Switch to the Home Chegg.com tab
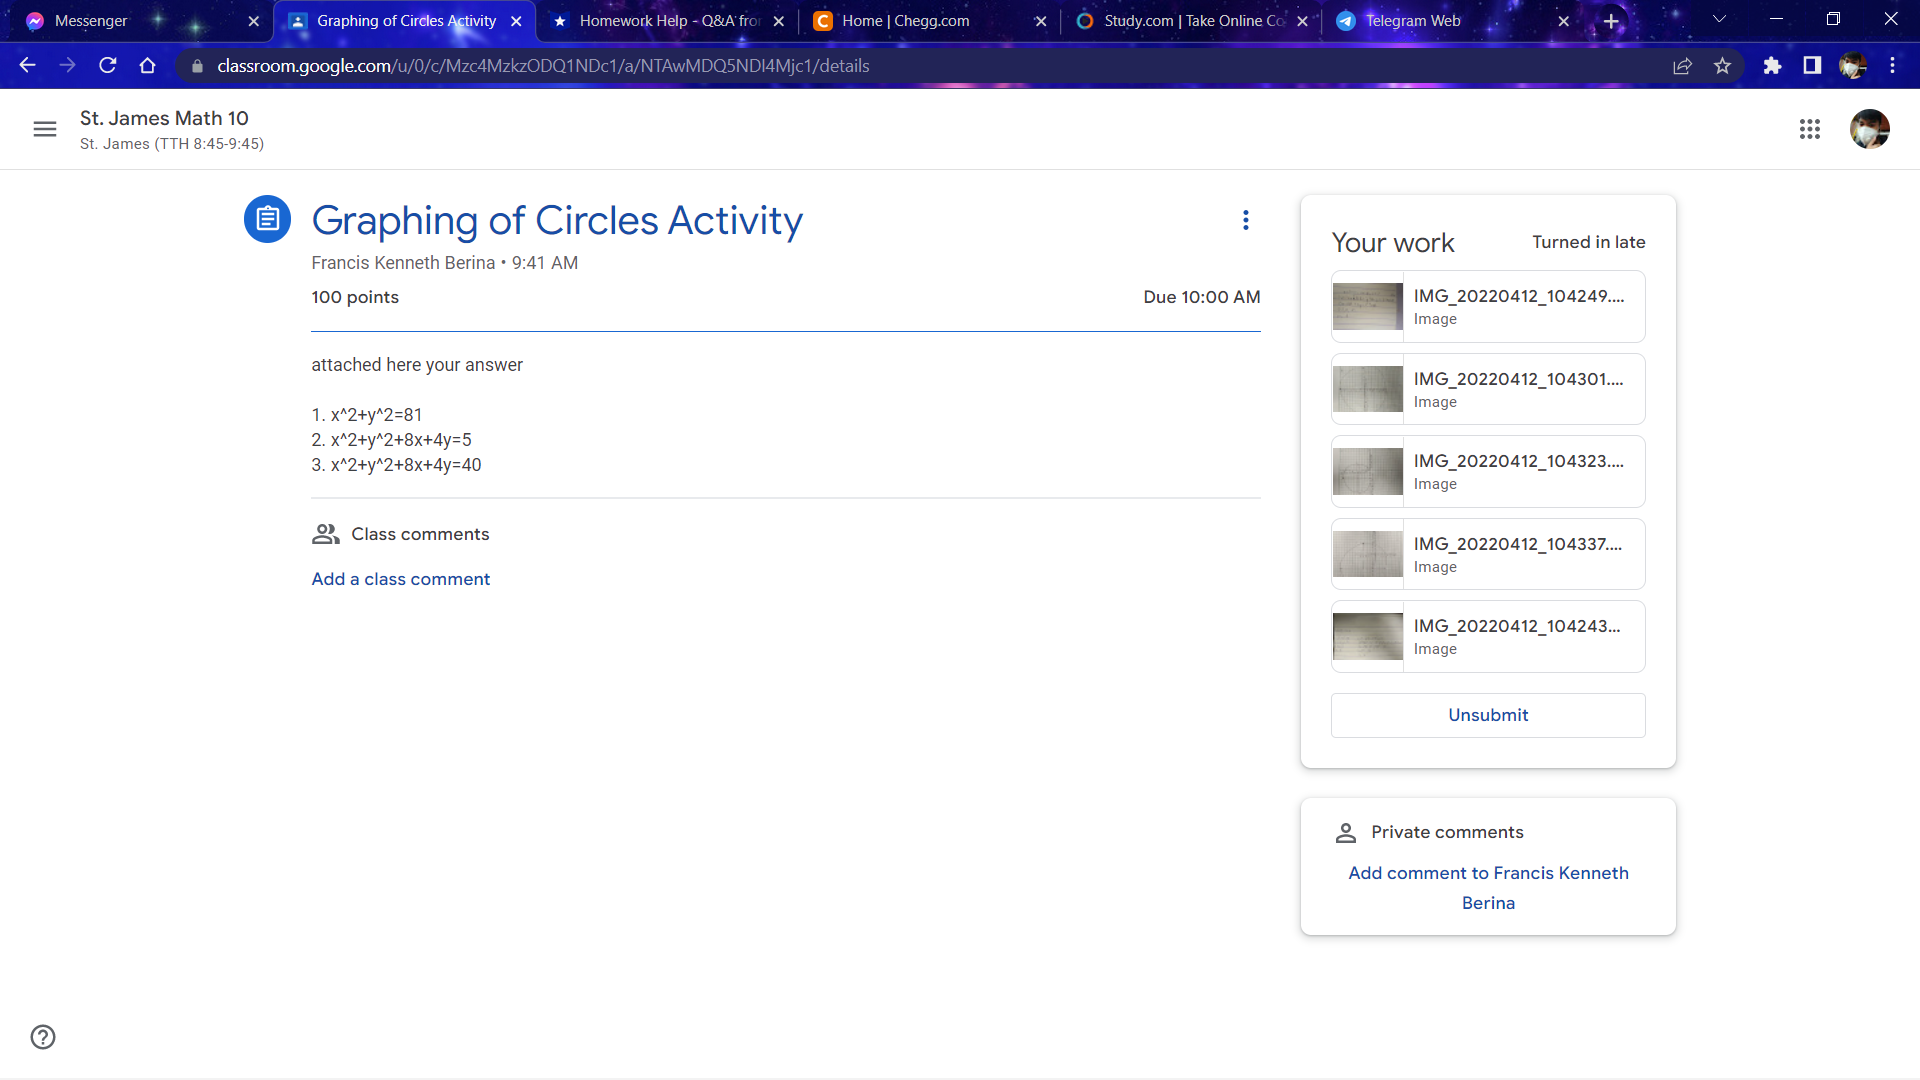The image size is (1920, 1080). pos(910,20)
